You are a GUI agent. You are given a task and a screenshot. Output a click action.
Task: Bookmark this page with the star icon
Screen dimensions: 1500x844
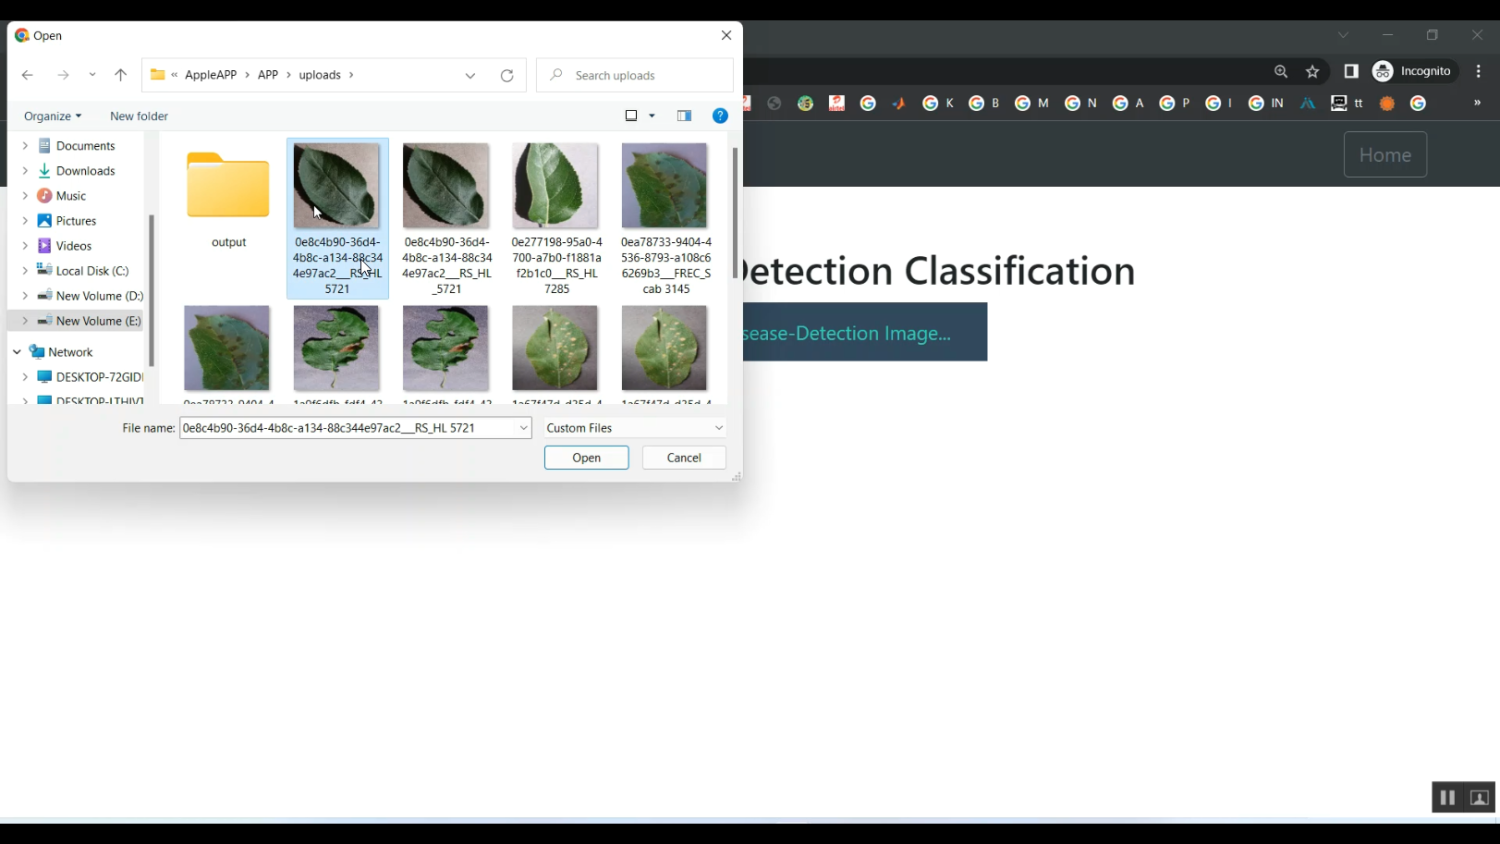click(x=1313, y=71)
